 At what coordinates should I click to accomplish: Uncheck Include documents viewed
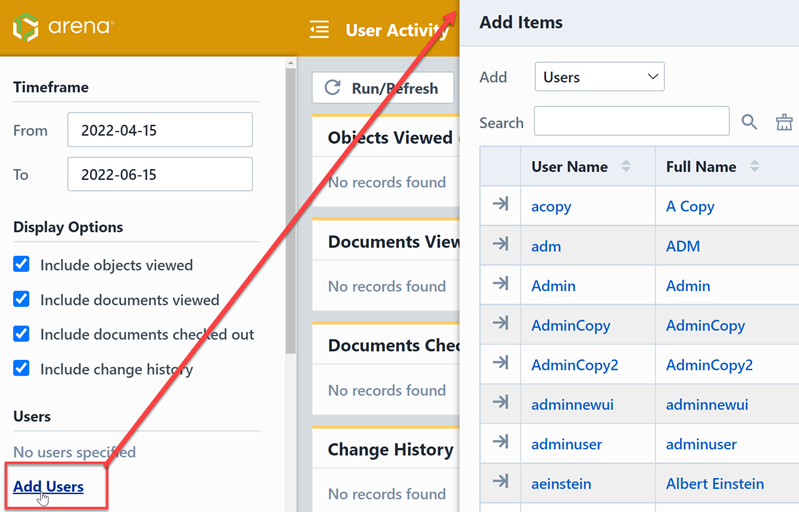(x=21, y=299)
